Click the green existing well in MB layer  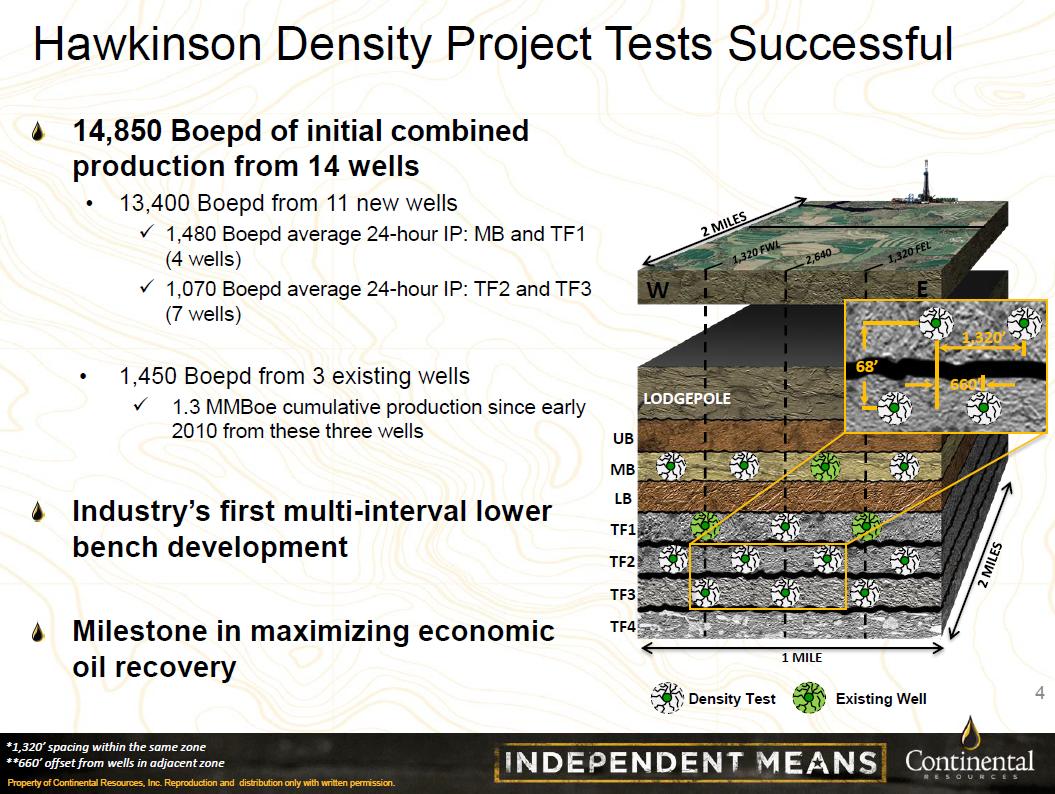(825, 465)
